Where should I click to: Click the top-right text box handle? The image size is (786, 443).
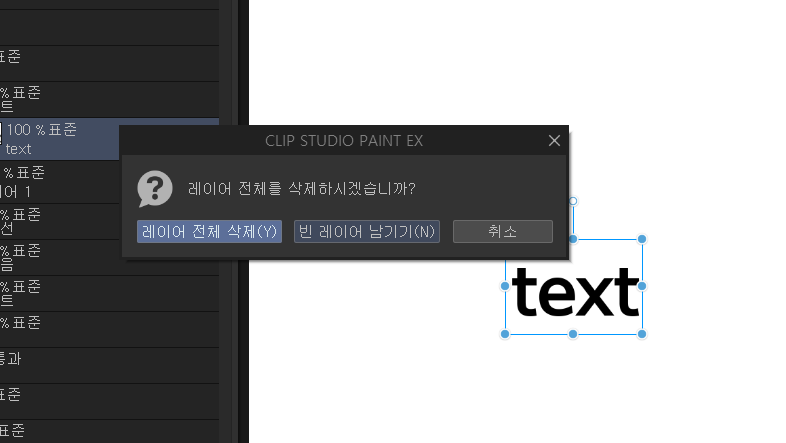pos(642,239)
